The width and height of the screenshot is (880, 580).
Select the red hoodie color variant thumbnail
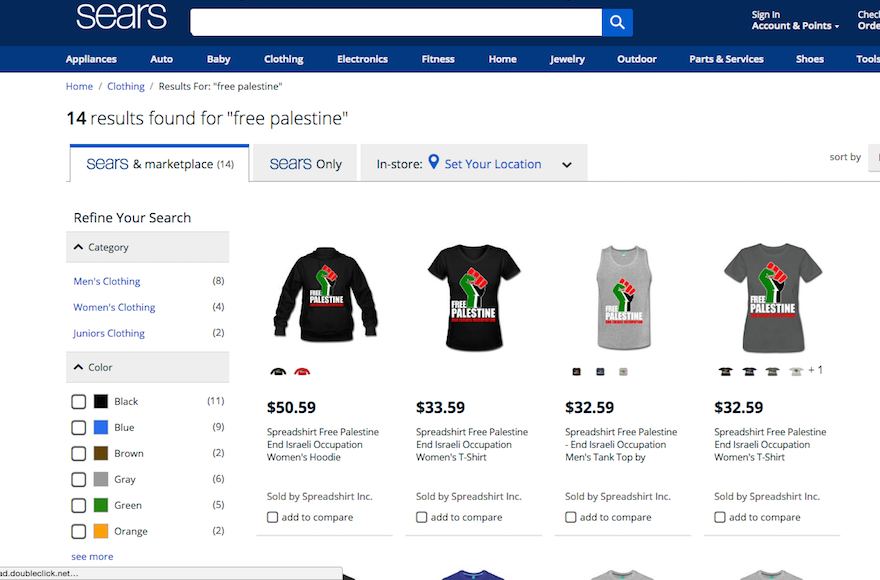click(302, 371)
